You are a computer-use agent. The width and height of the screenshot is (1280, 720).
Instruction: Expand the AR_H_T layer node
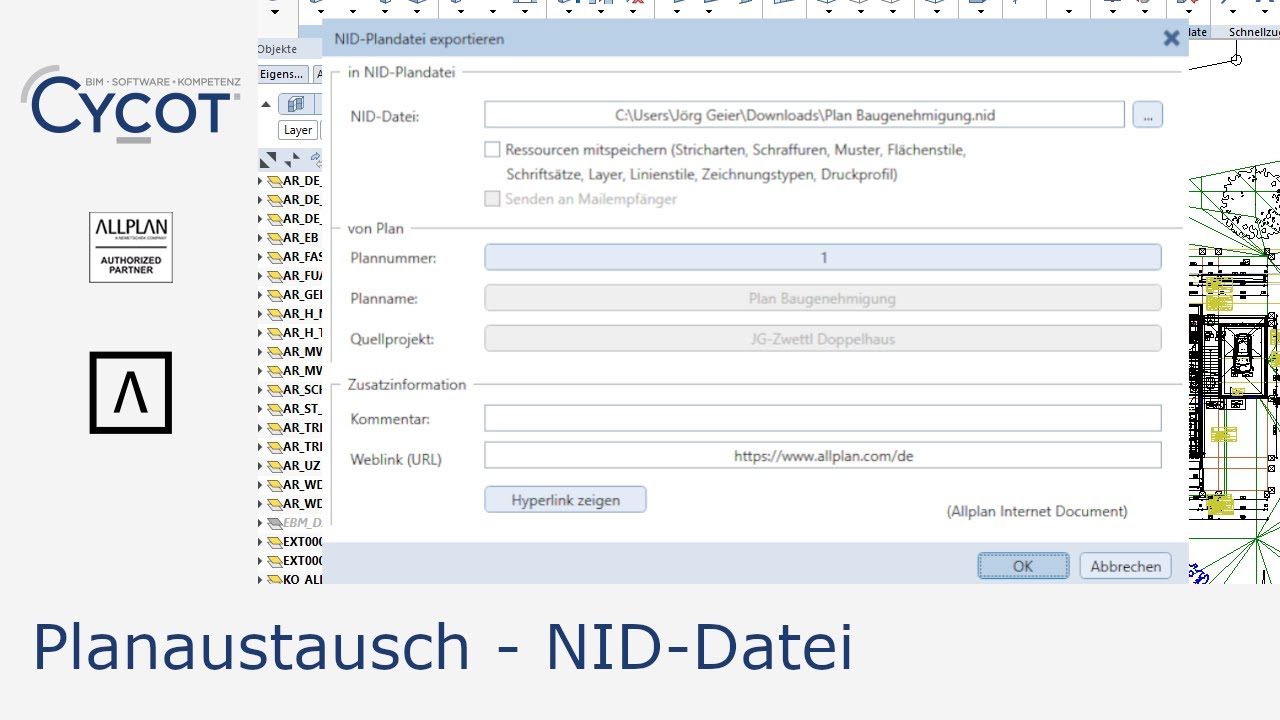coord(261,333)
